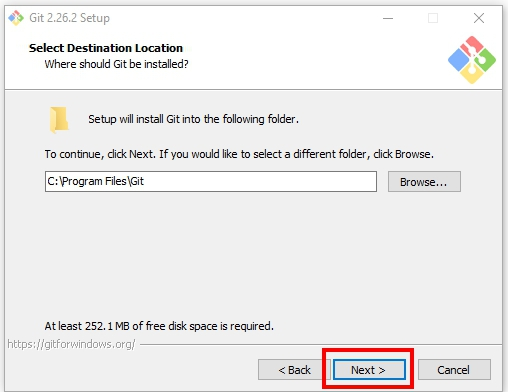
Task: Close the Git Setup window
Action: (479, 18)
